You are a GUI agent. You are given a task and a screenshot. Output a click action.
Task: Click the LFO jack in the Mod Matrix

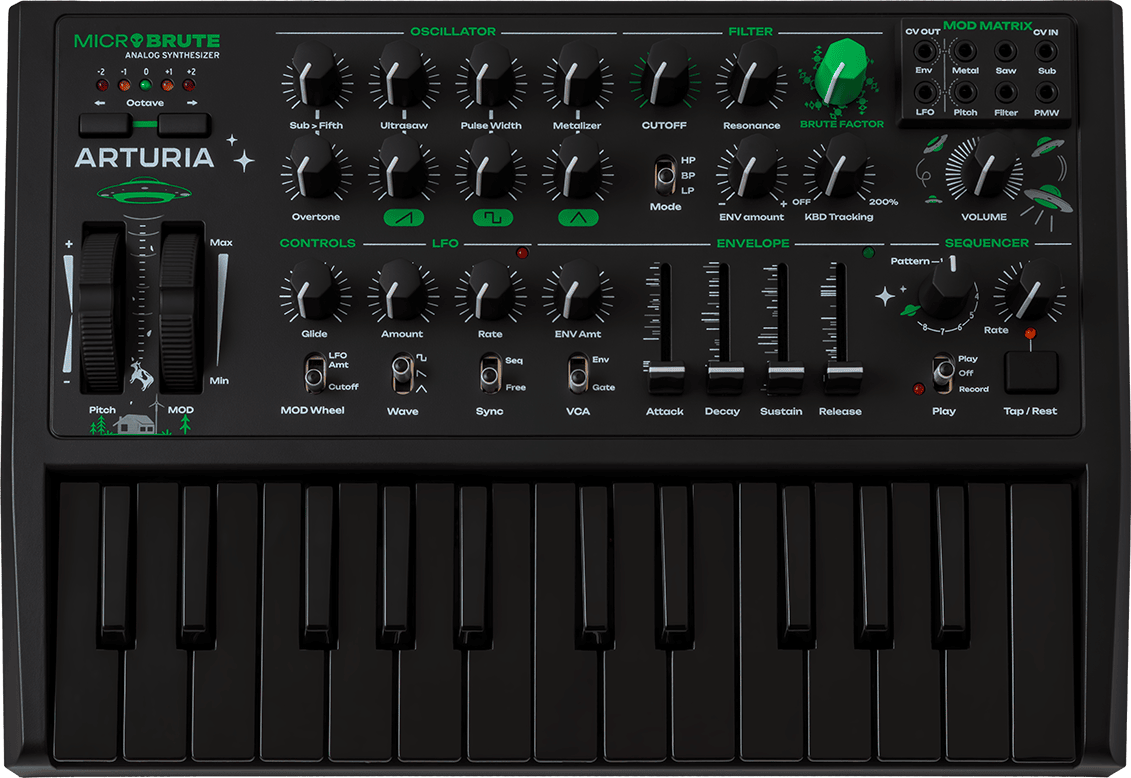click(x=927, y=92)
